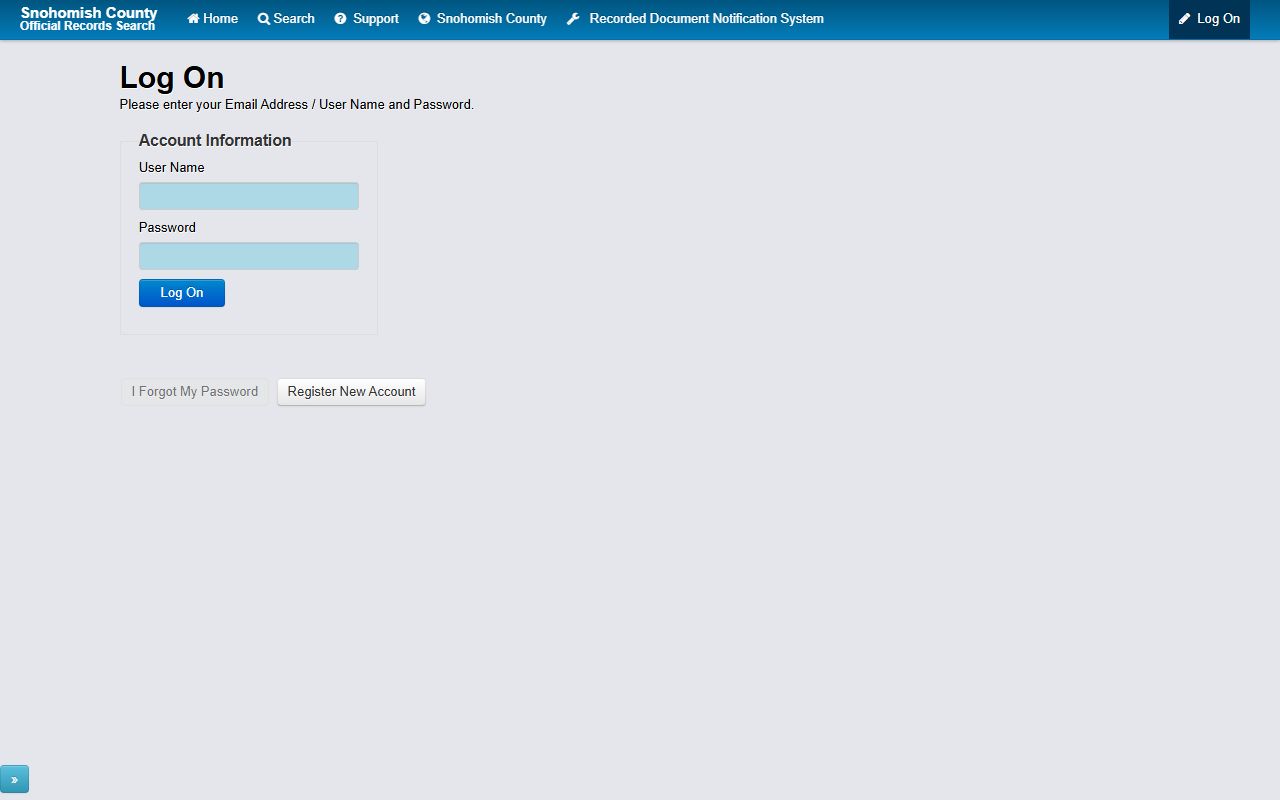The image size is (1280, 800).
Task: Go to the Support menu text
Action: point(376,19)
